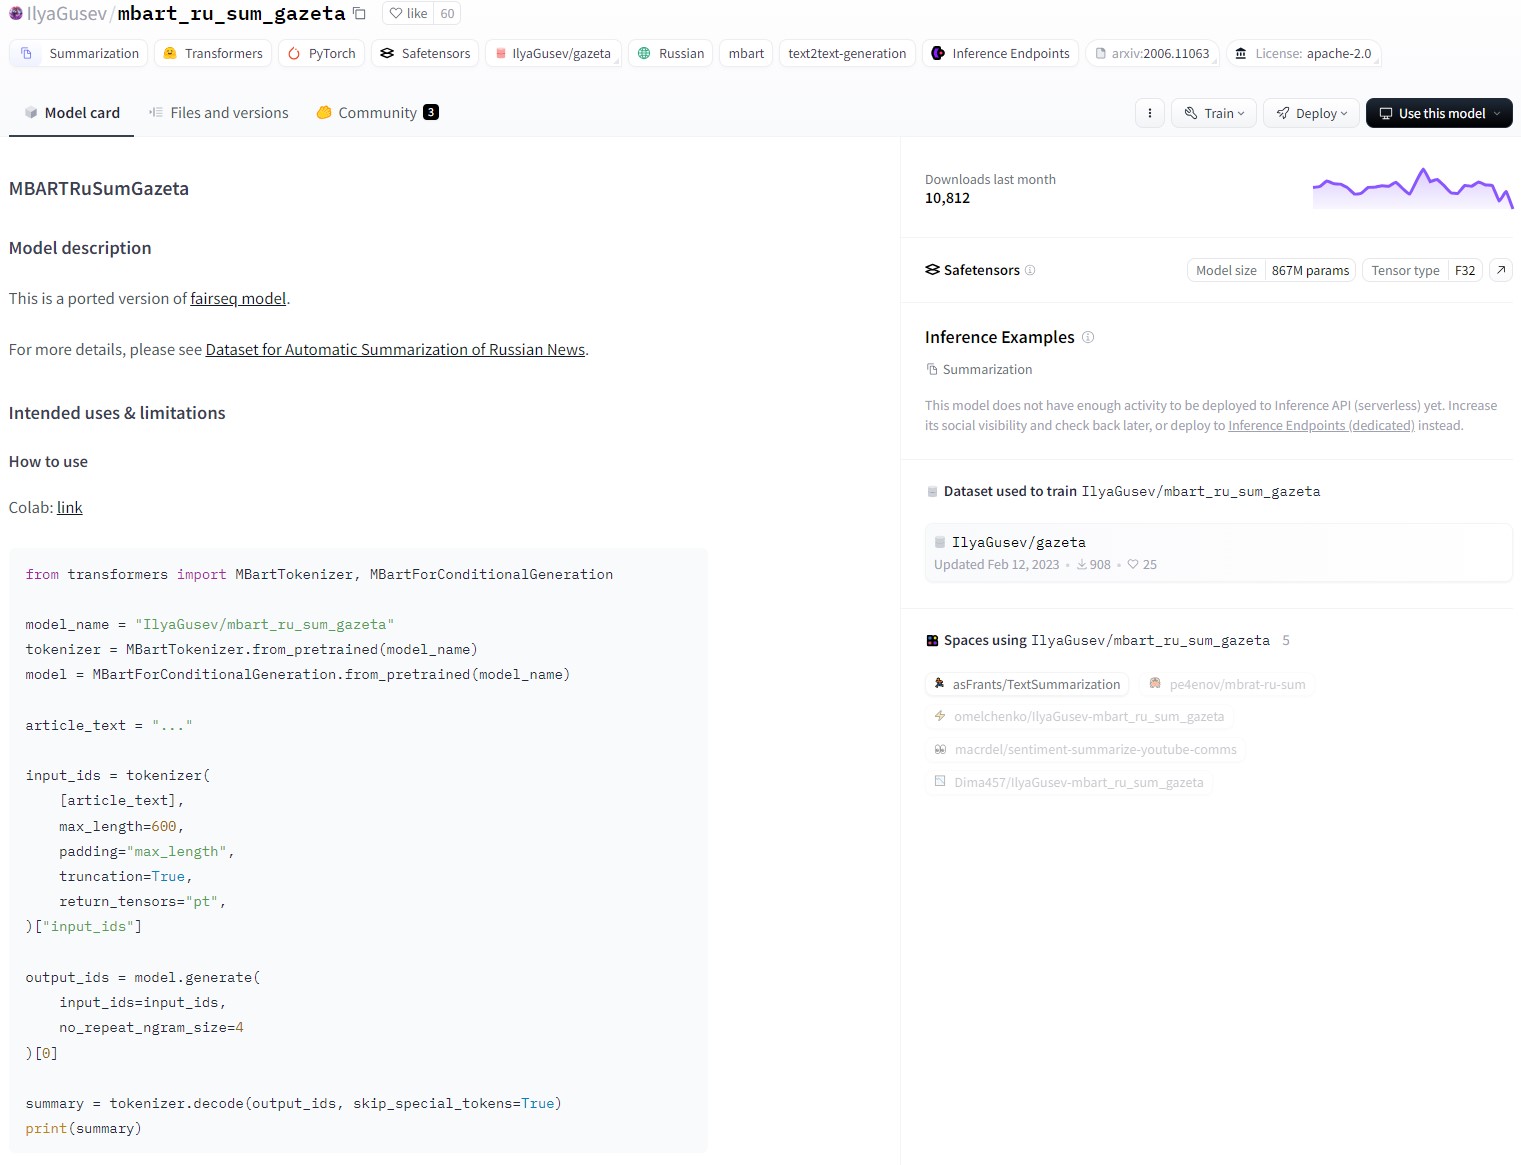Screen dimensions: 1521x1165
Task: Click the Safetensors info icon
Action: (1030, 270)
